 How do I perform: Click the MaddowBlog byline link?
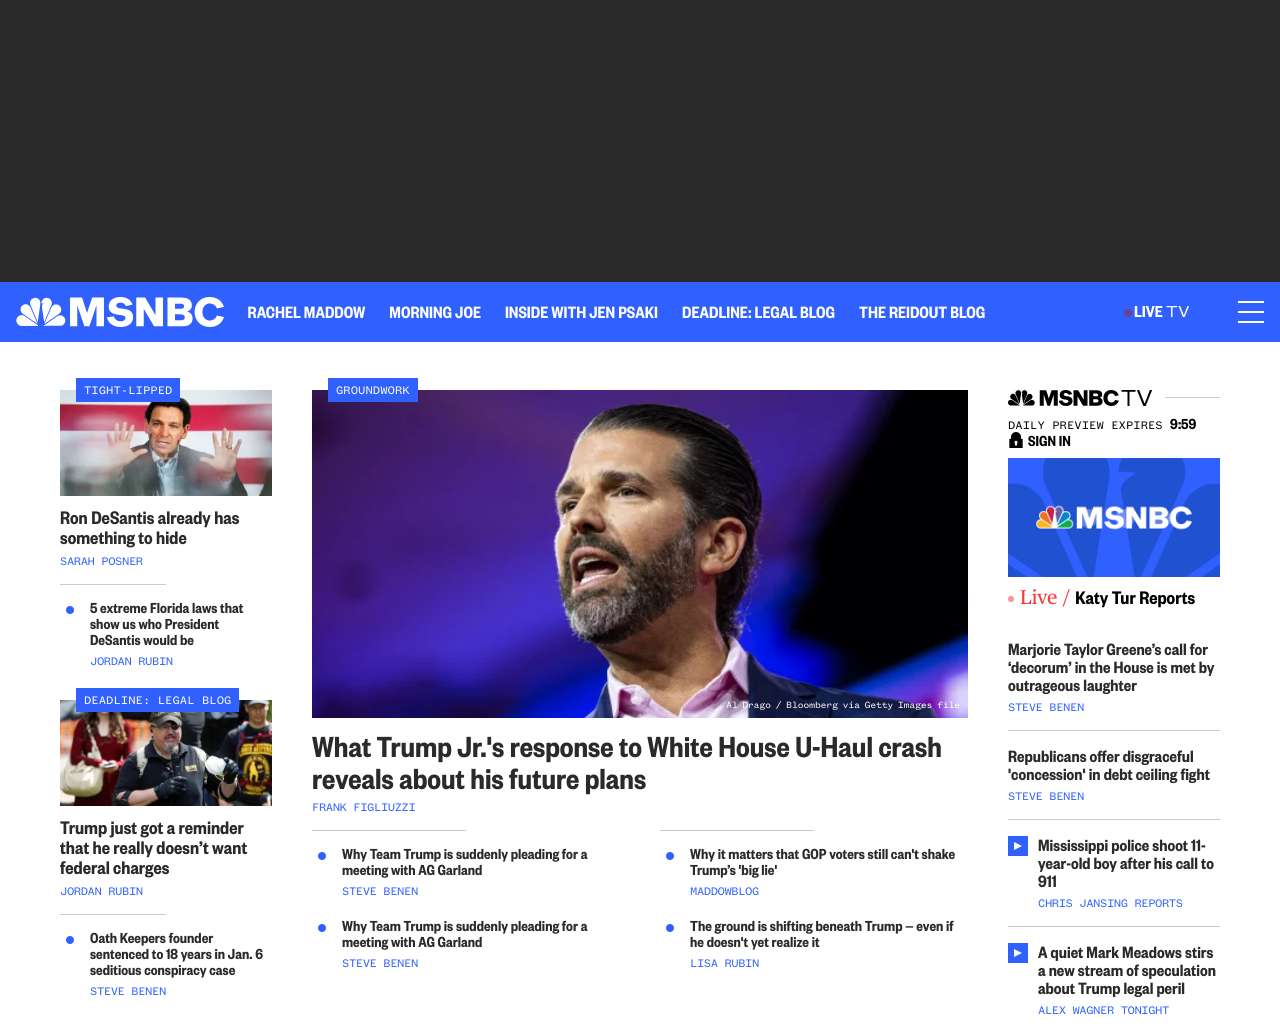tap(724, 891)
